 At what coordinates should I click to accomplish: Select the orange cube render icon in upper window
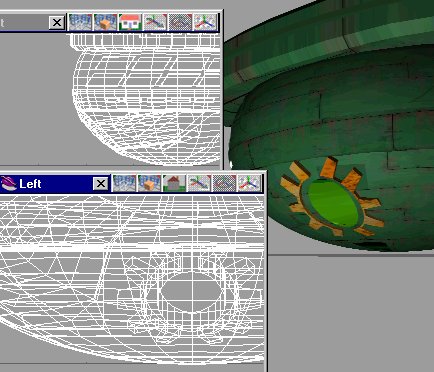click(105, 22)
